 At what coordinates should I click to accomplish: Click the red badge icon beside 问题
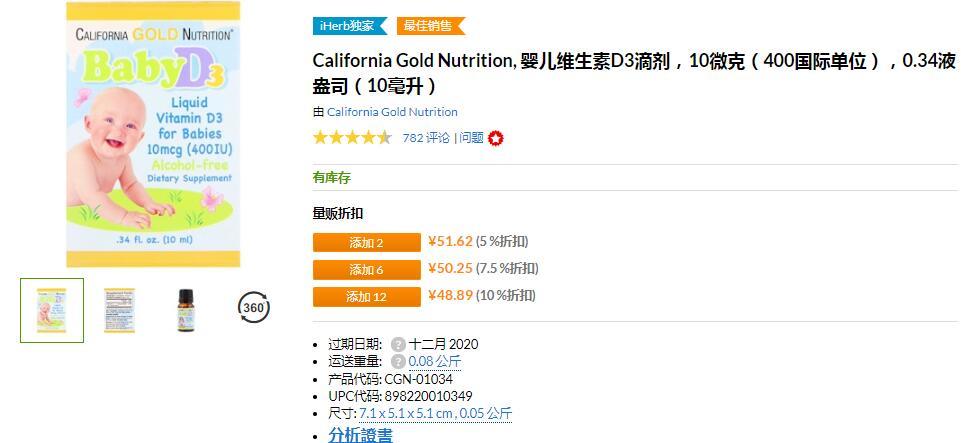point(495,138)
